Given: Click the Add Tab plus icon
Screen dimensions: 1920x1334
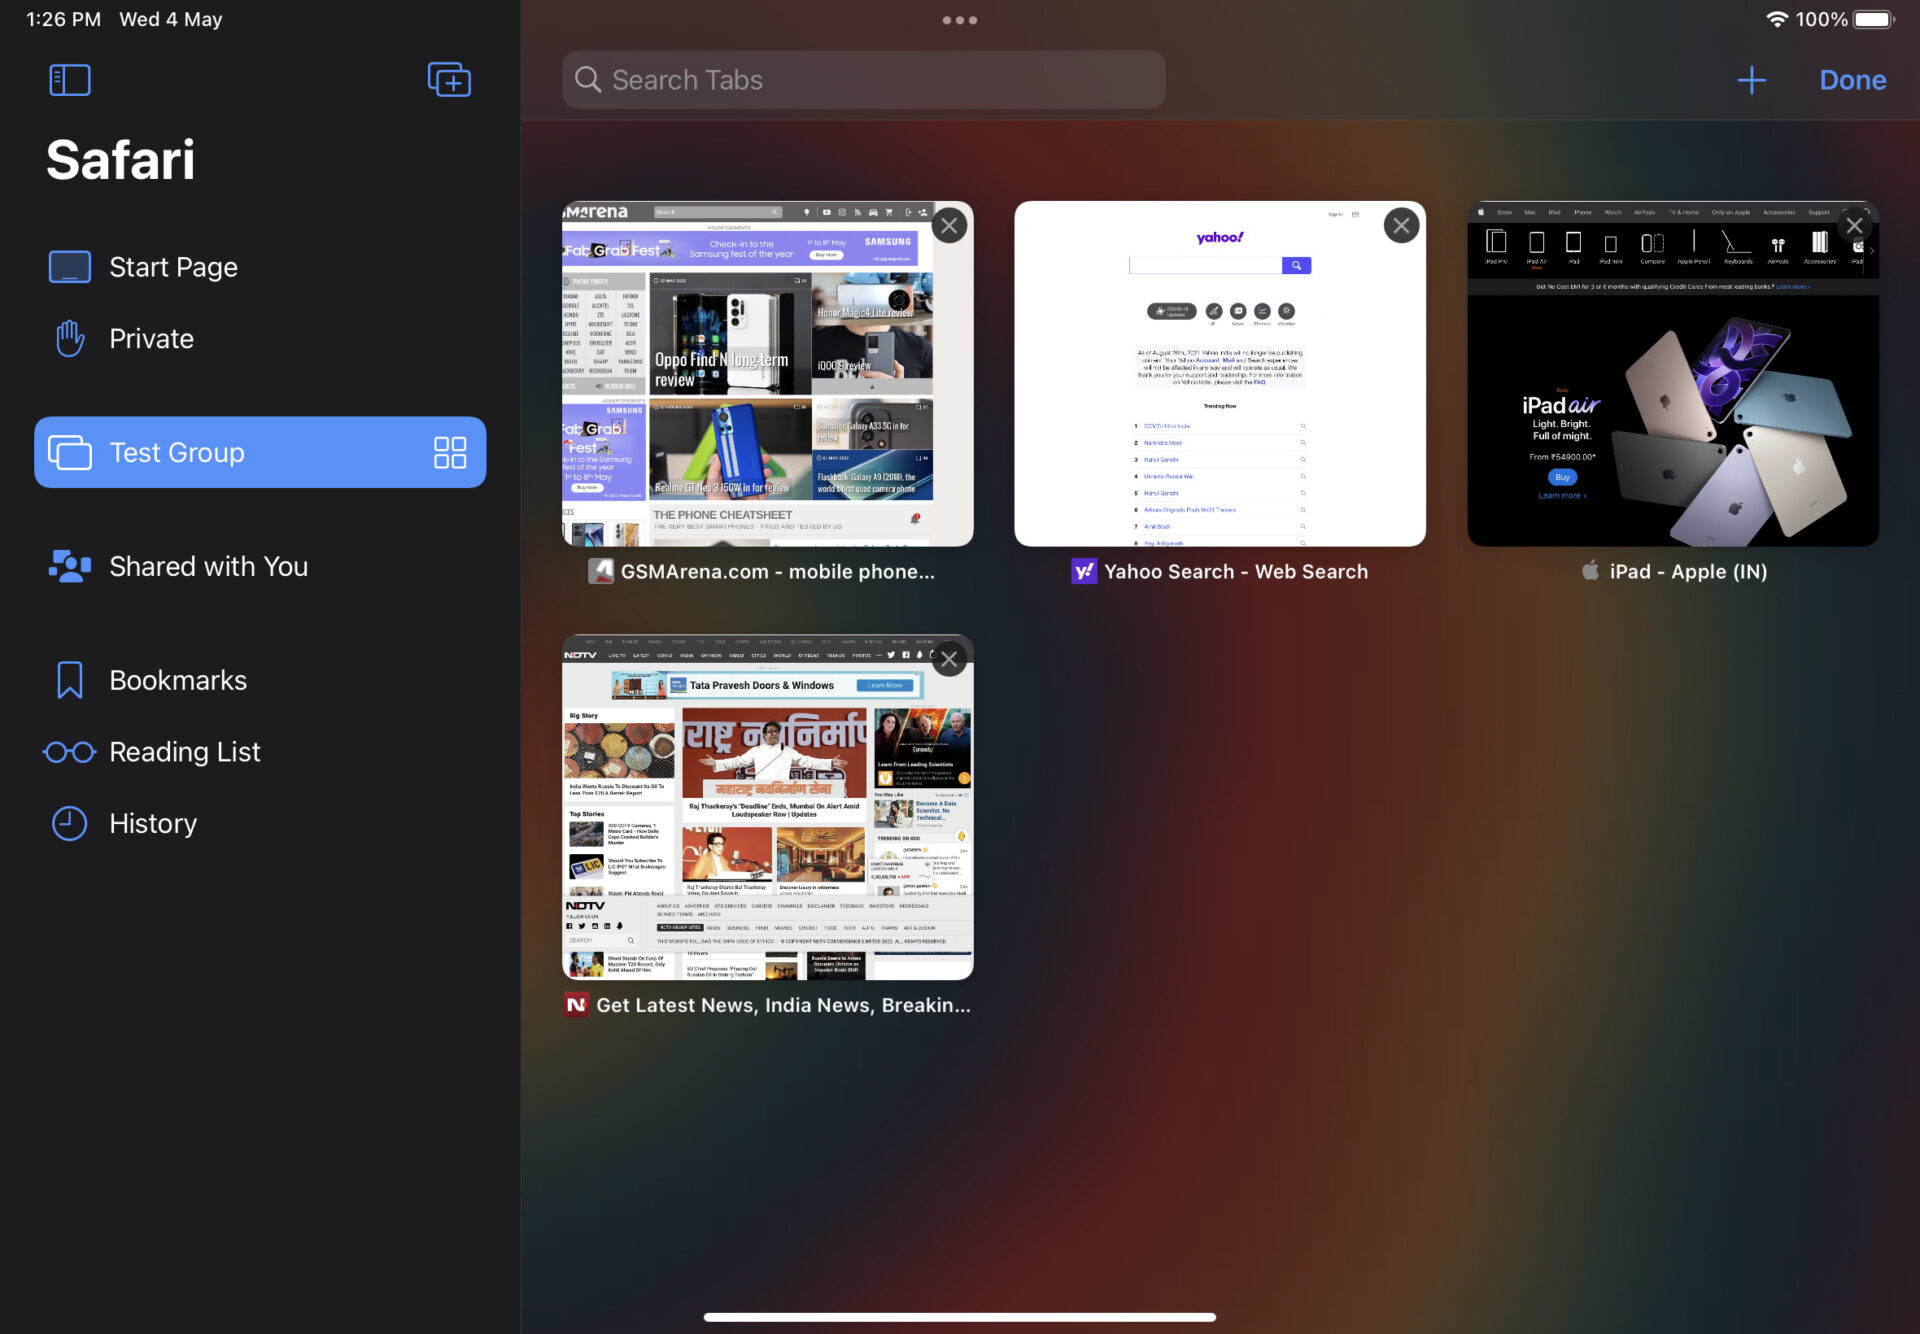Looking at the screenshot, I should tap(1751, 80).
